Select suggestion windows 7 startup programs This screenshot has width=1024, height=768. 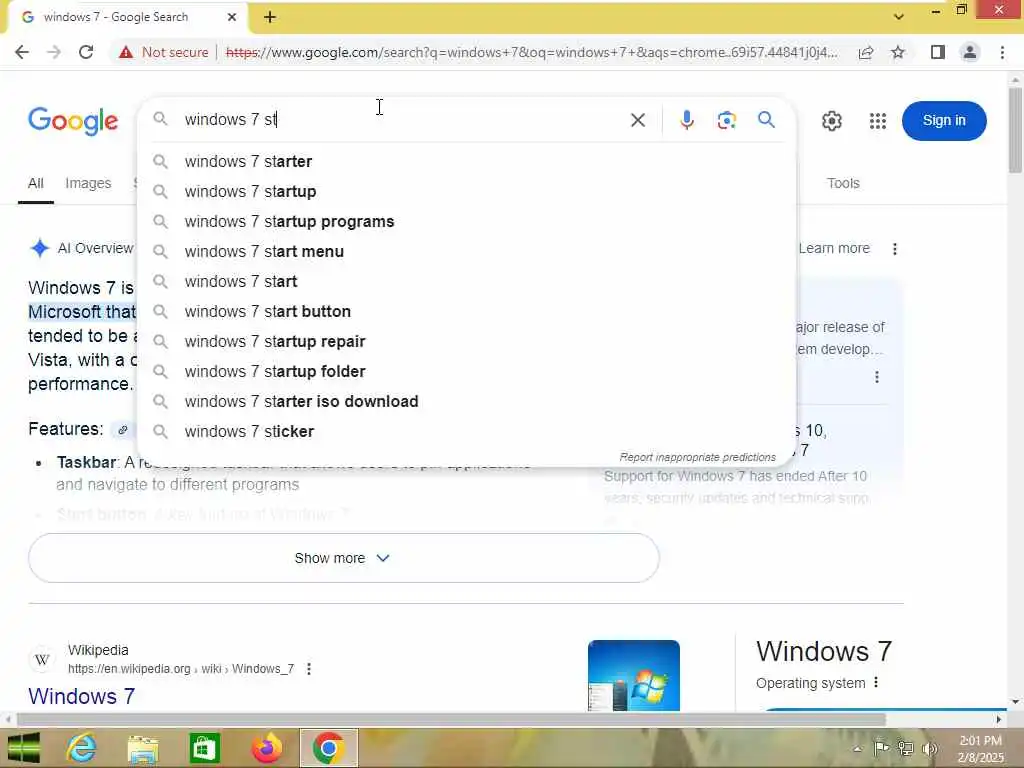point(467,221)
